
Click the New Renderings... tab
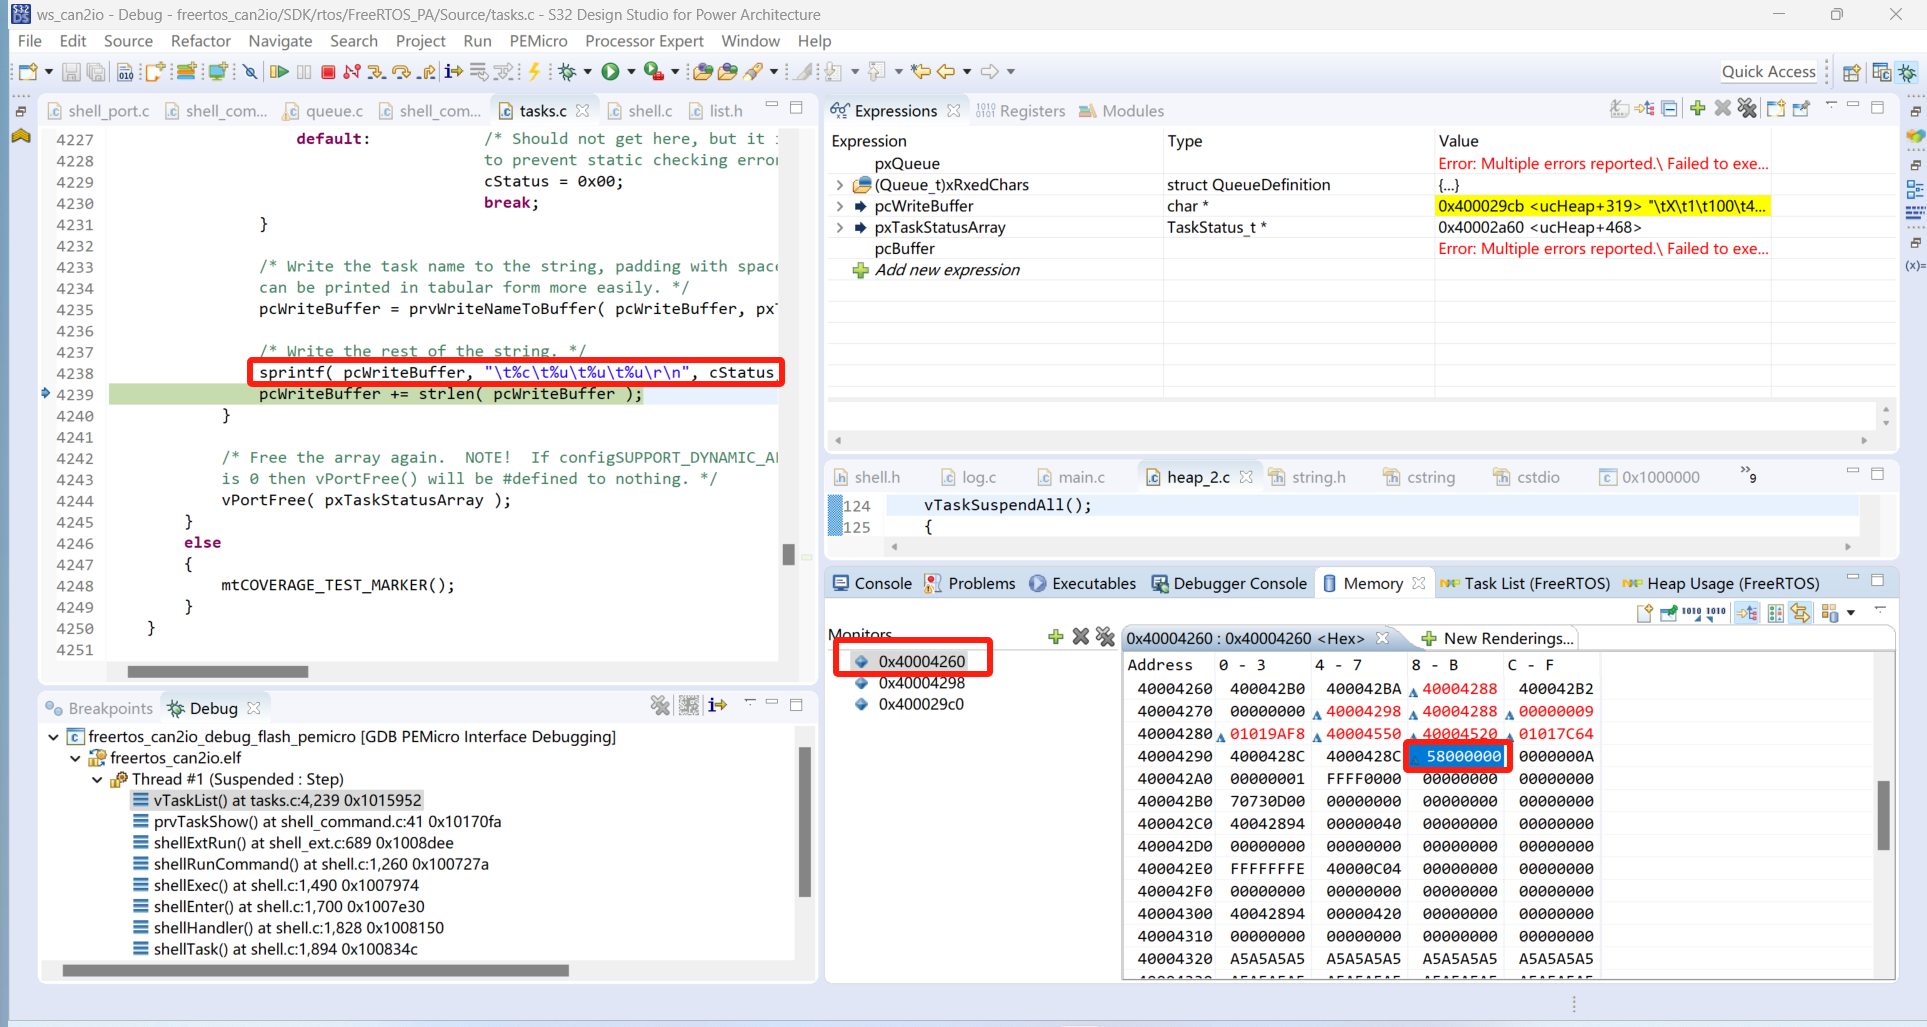pyautogui.click(x=1497, y=638)
